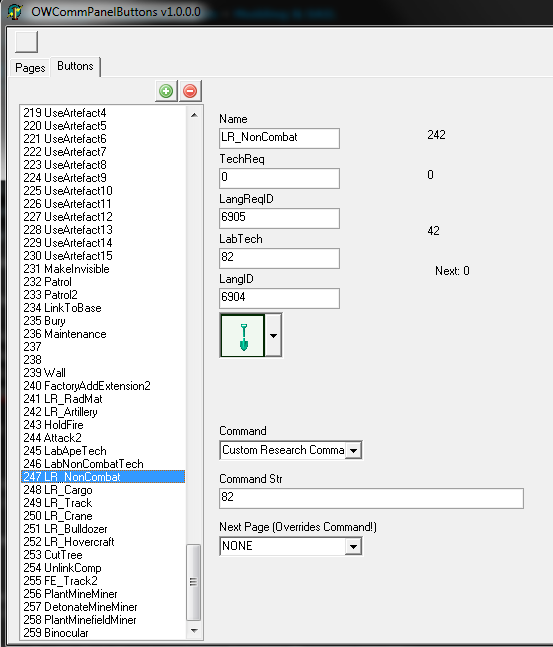This screenshot has height=647, width=553.
Task: Select the green shovel icon preview
Action: tap(243, 335)
